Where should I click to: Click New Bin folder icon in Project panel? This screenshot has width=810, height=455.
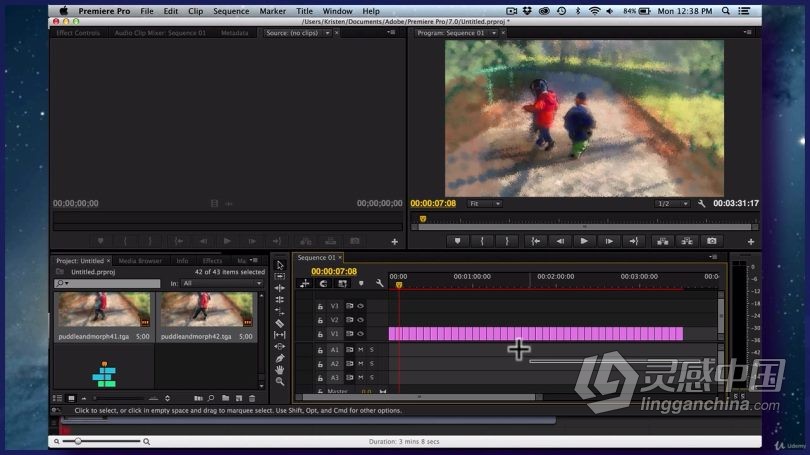click(225, 398)
